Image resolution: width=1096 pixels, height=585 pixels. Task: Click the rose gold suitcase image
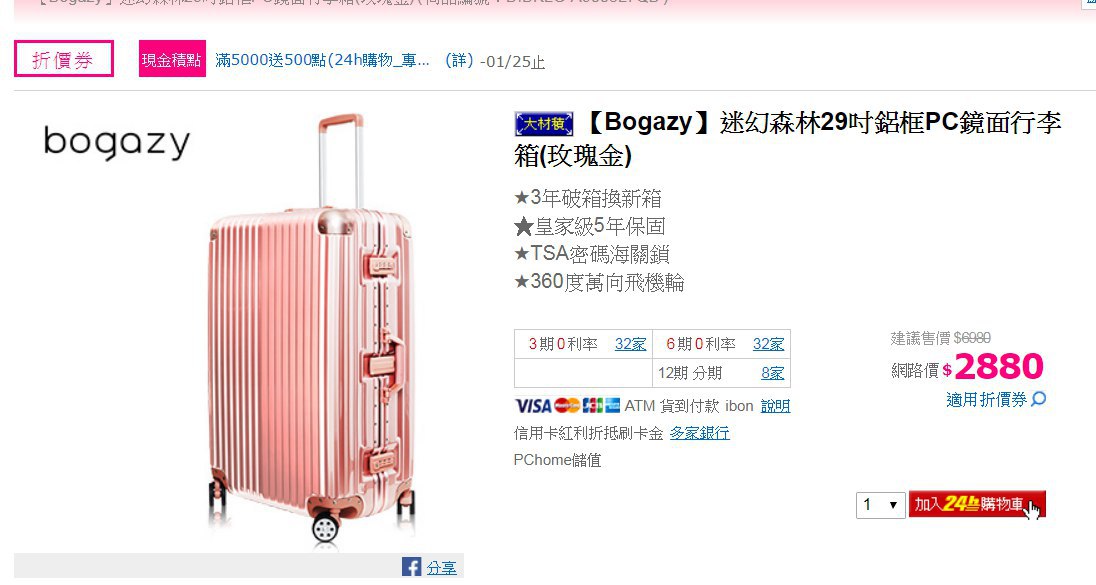[x=312, y=328]
